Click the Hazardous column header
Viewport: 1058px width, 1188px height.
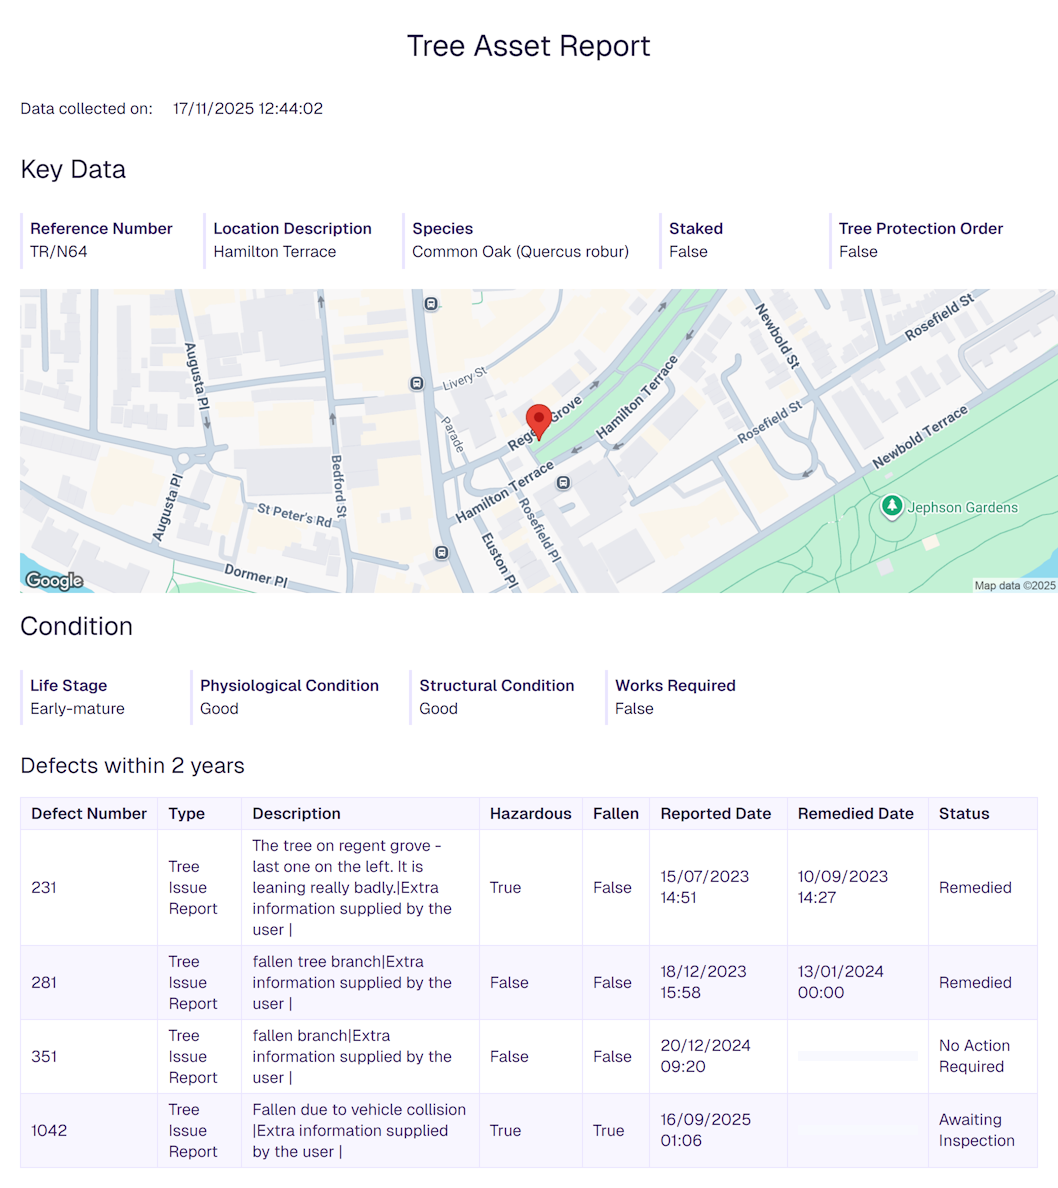pyautogui.click(x=530, y=813)
